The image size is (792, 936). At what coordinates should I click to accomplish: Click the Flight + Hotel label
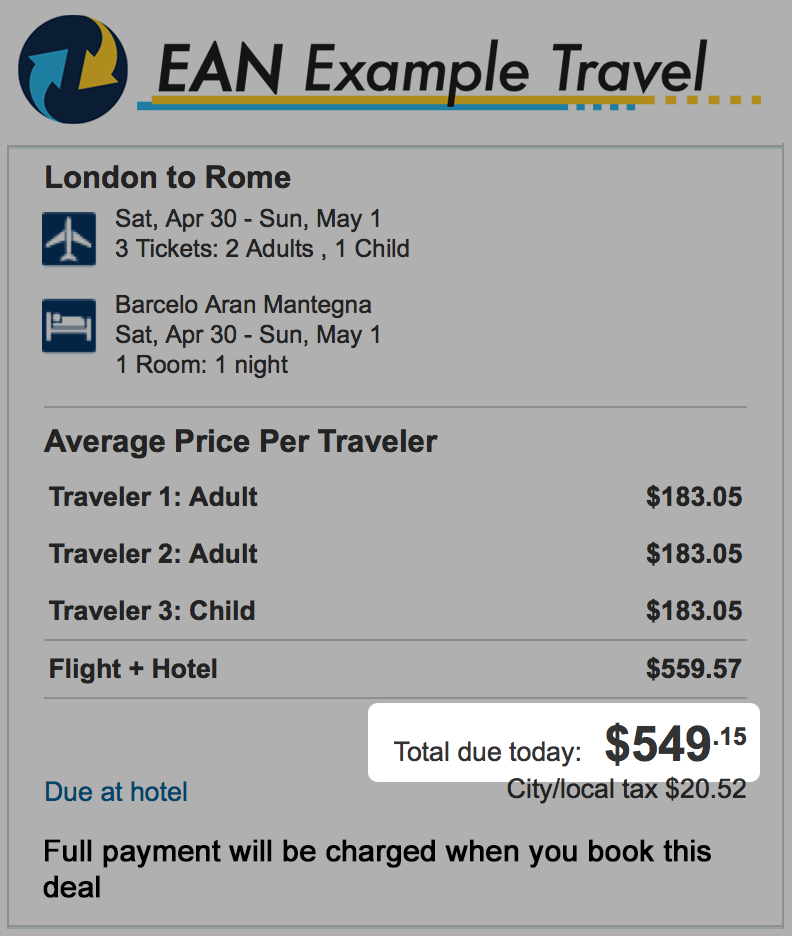coord(133,669)
